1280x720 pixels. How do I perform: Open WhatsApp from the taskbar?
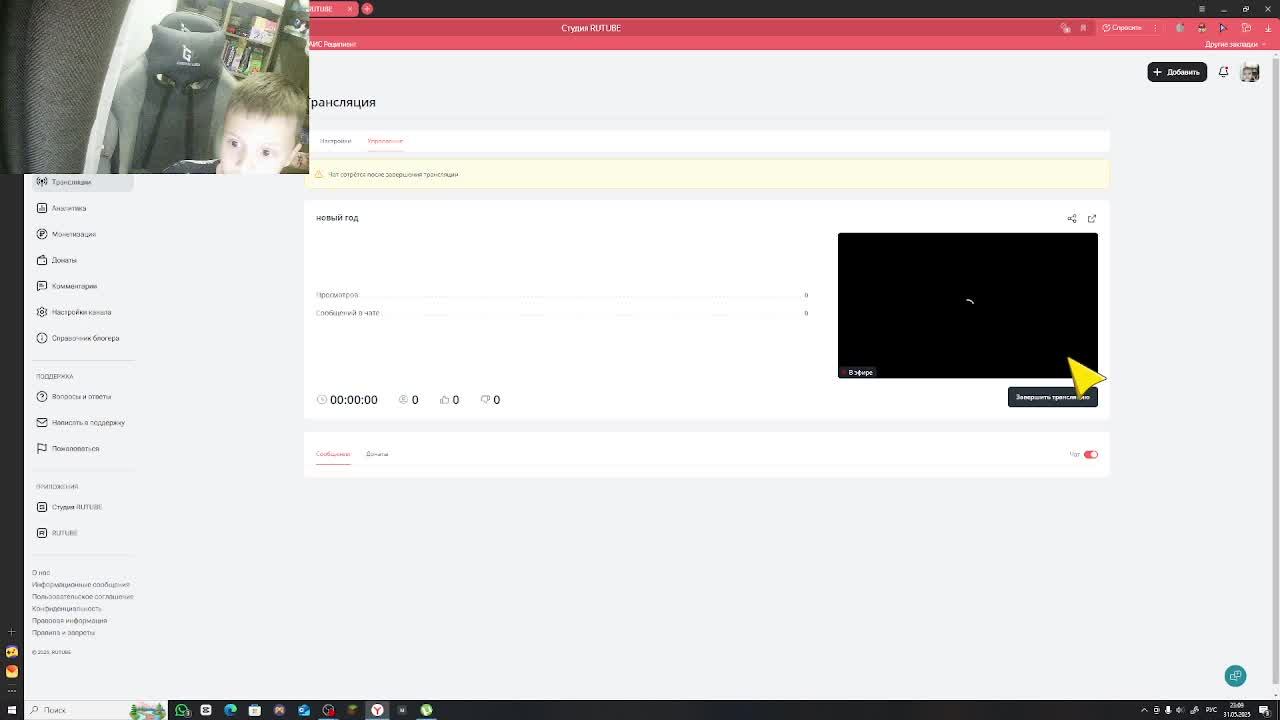[x=182, y=710]
